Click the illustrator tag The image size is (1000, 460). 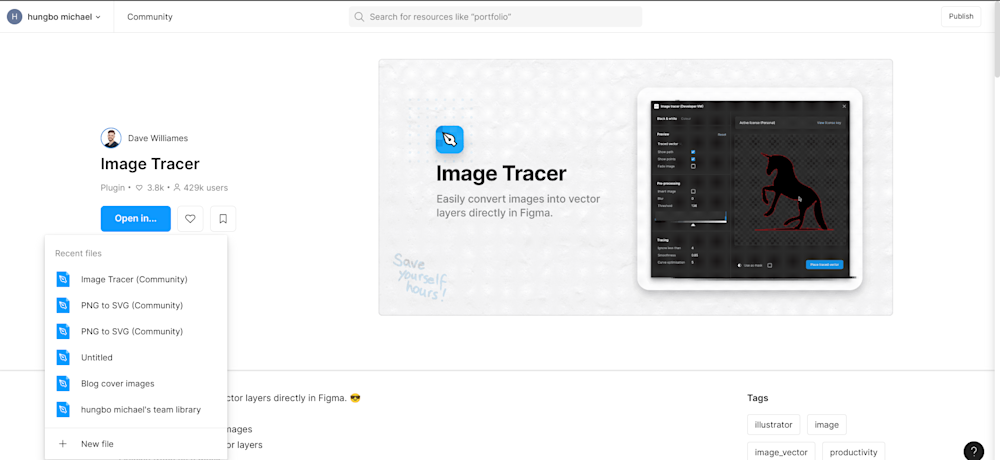pos(773,424)
